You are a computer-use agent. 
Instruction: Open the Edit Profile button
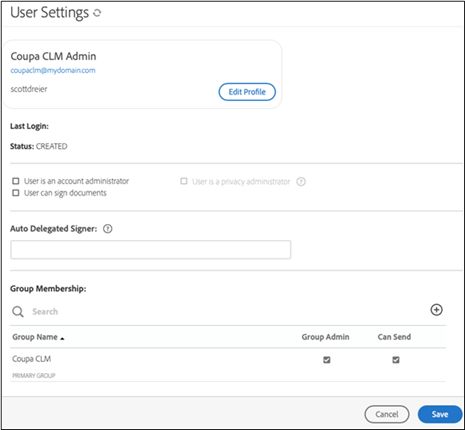(247, 92)
